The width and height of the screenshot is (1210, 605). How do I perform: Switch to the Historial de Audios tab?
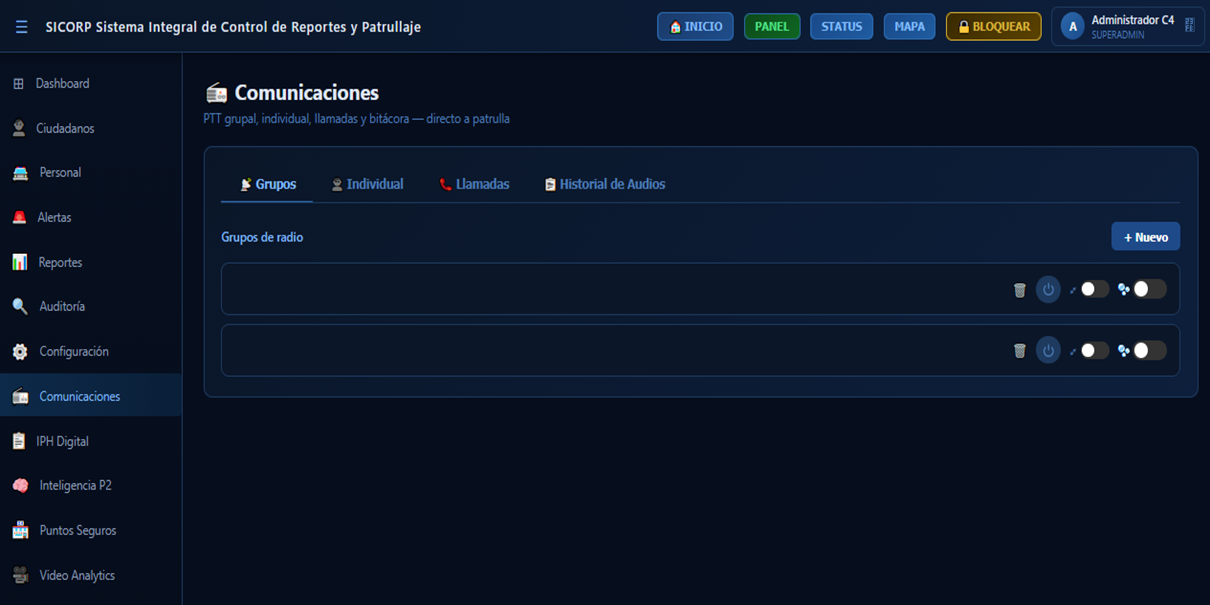pos(604,184)
